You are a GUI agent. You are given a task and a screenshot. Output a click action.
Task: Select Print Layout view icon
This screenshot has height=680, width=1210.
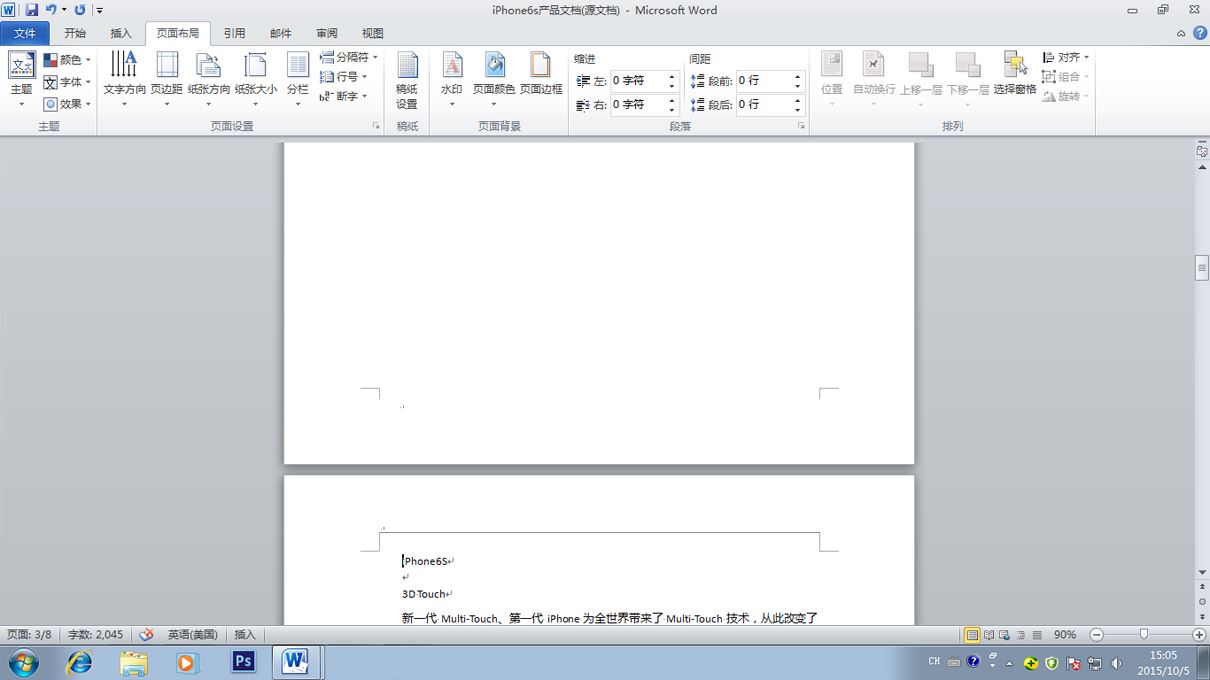click(x=972, y=635)
